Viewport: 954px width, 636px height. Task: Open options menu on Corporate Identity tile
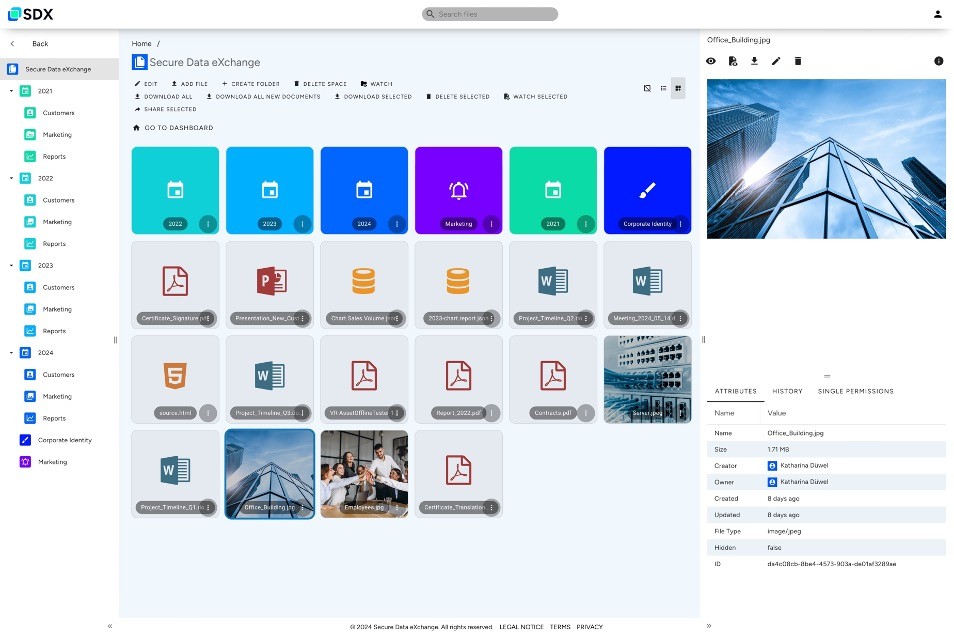(681, 224)
